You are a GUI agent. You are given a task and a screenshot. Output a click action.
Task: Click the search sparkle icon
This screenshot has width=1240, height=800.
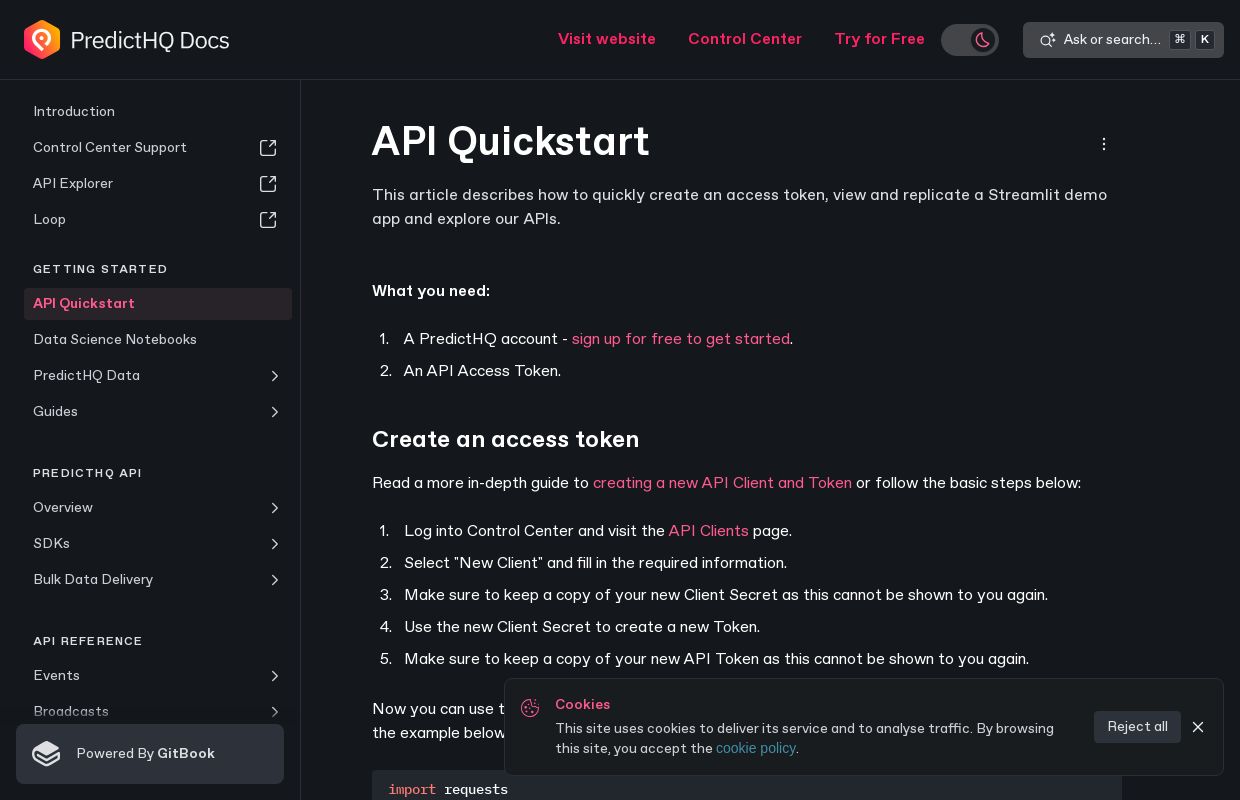(x=1047, y=40)
